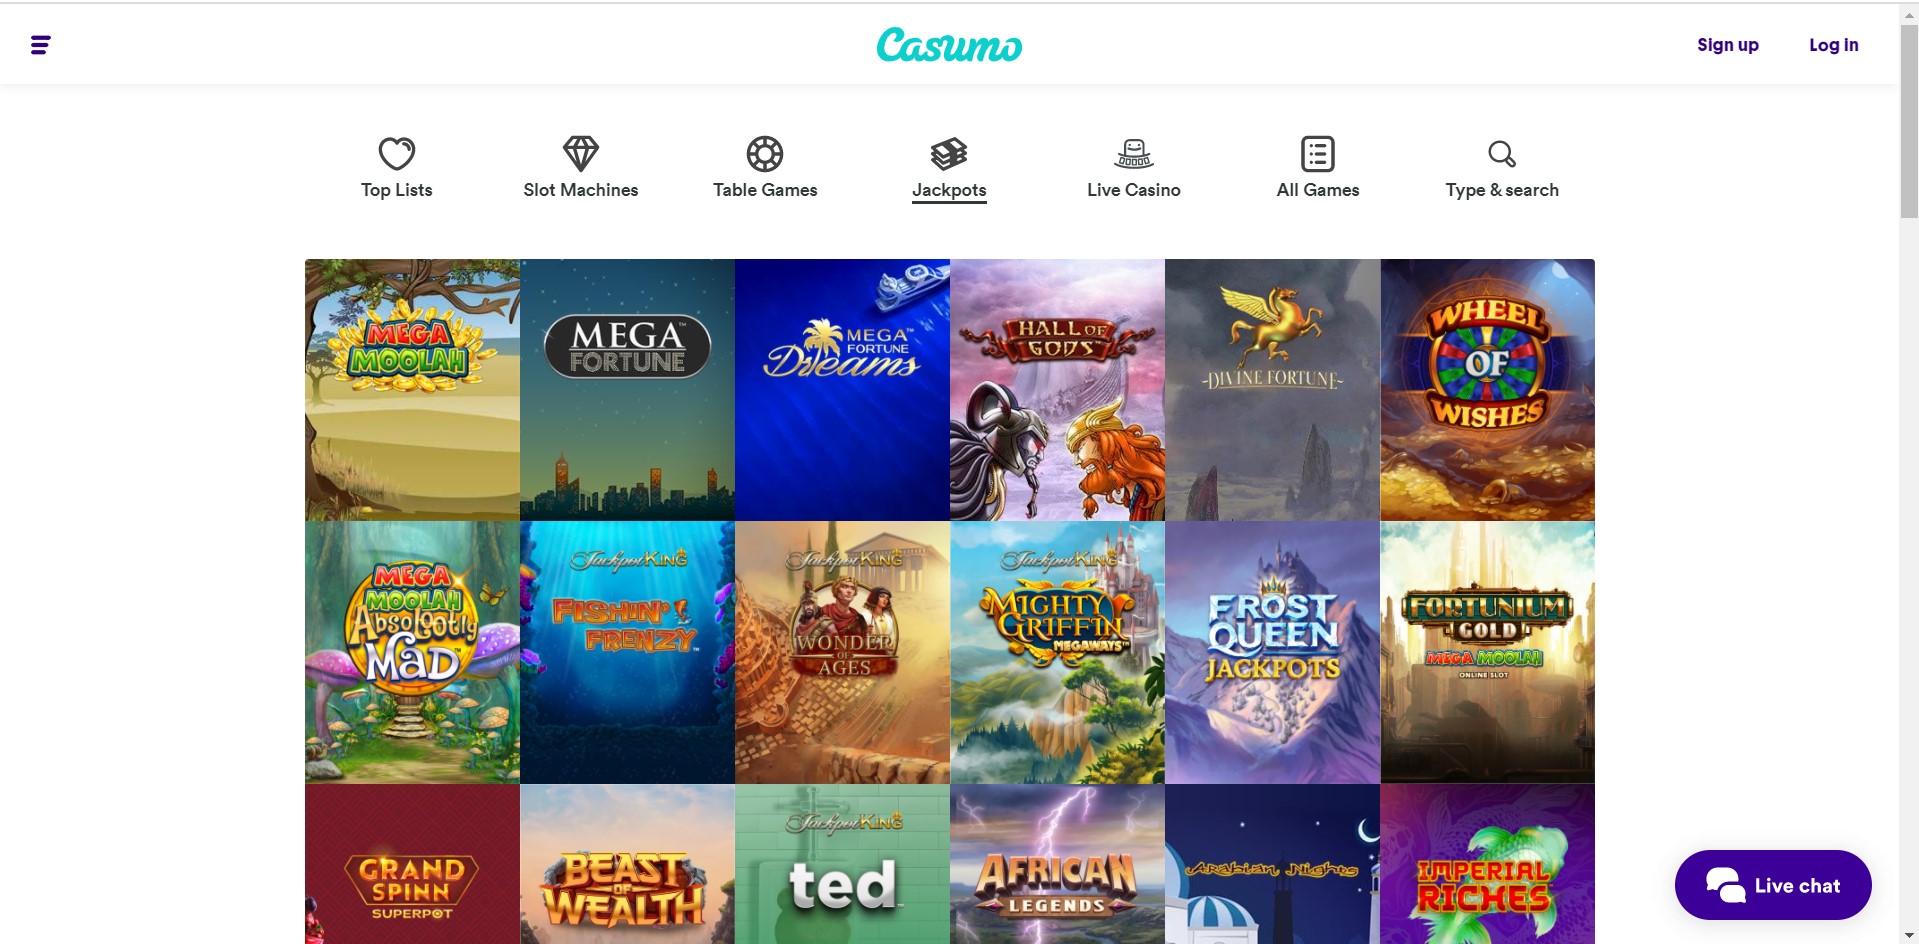Open the Mega Moolah game tile
Image resolution: width=1919 pixels, height=944 pixels.
[x=412, y=390]
